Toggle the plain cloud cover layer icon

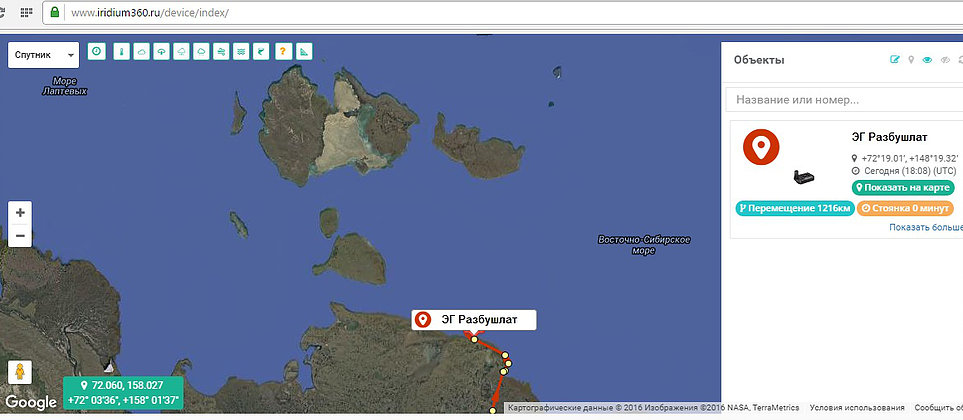point(141,52)
